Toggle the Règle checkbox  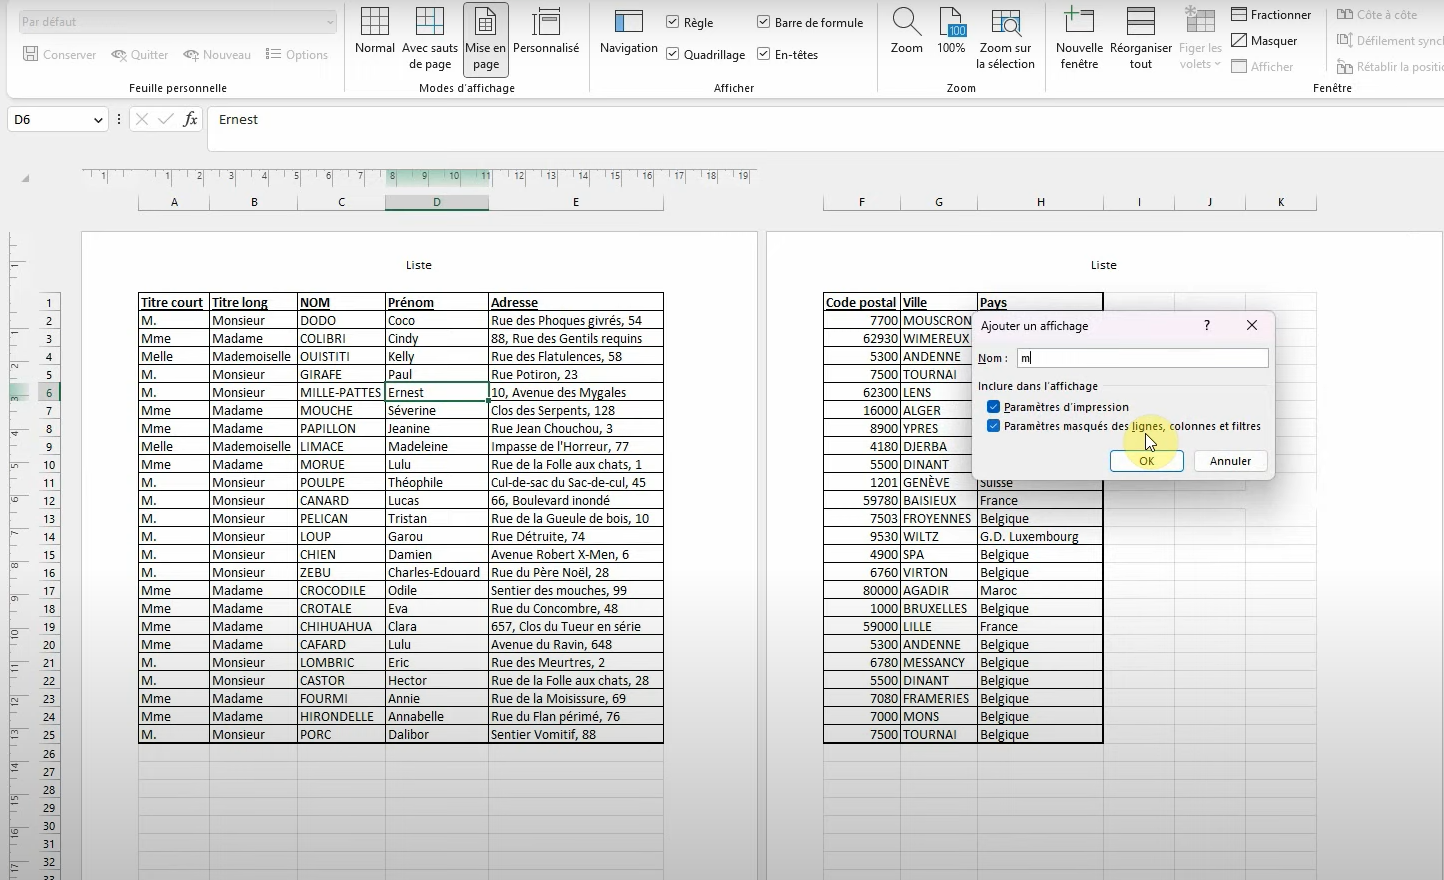click(x=673, y=22)
